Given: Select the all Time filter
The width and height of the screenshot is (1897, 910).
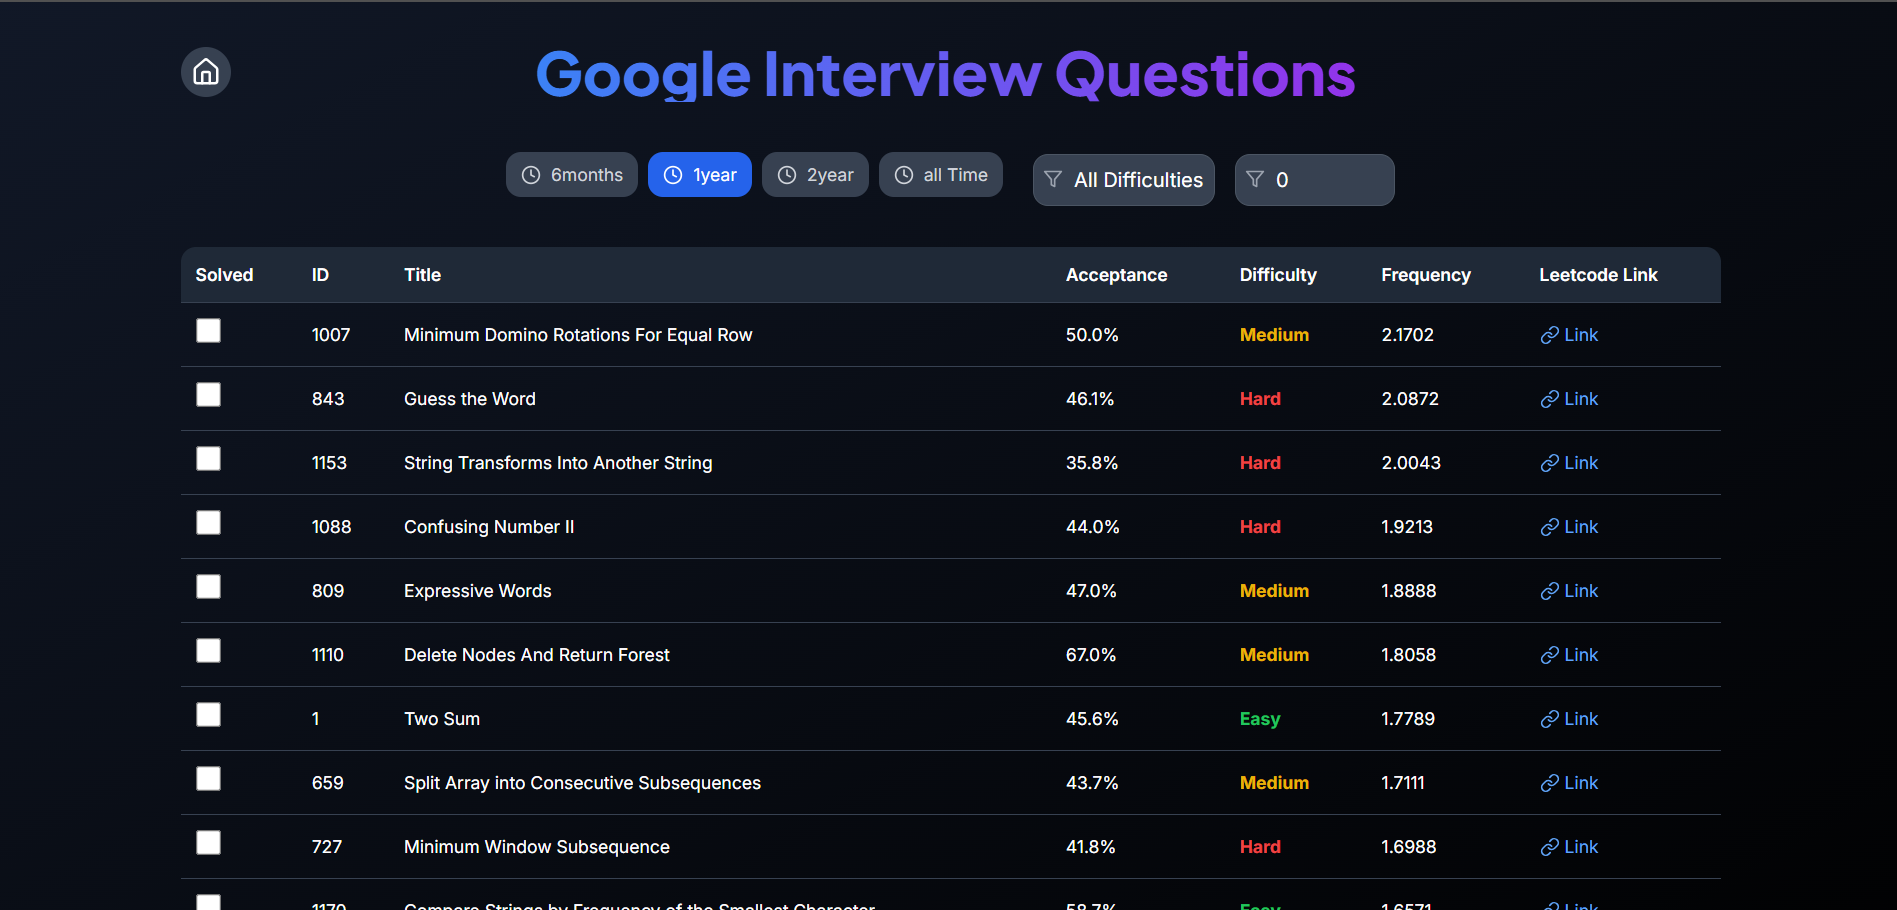Looking at the screenshot, I should pyautogui.click(x=941, y=175).
